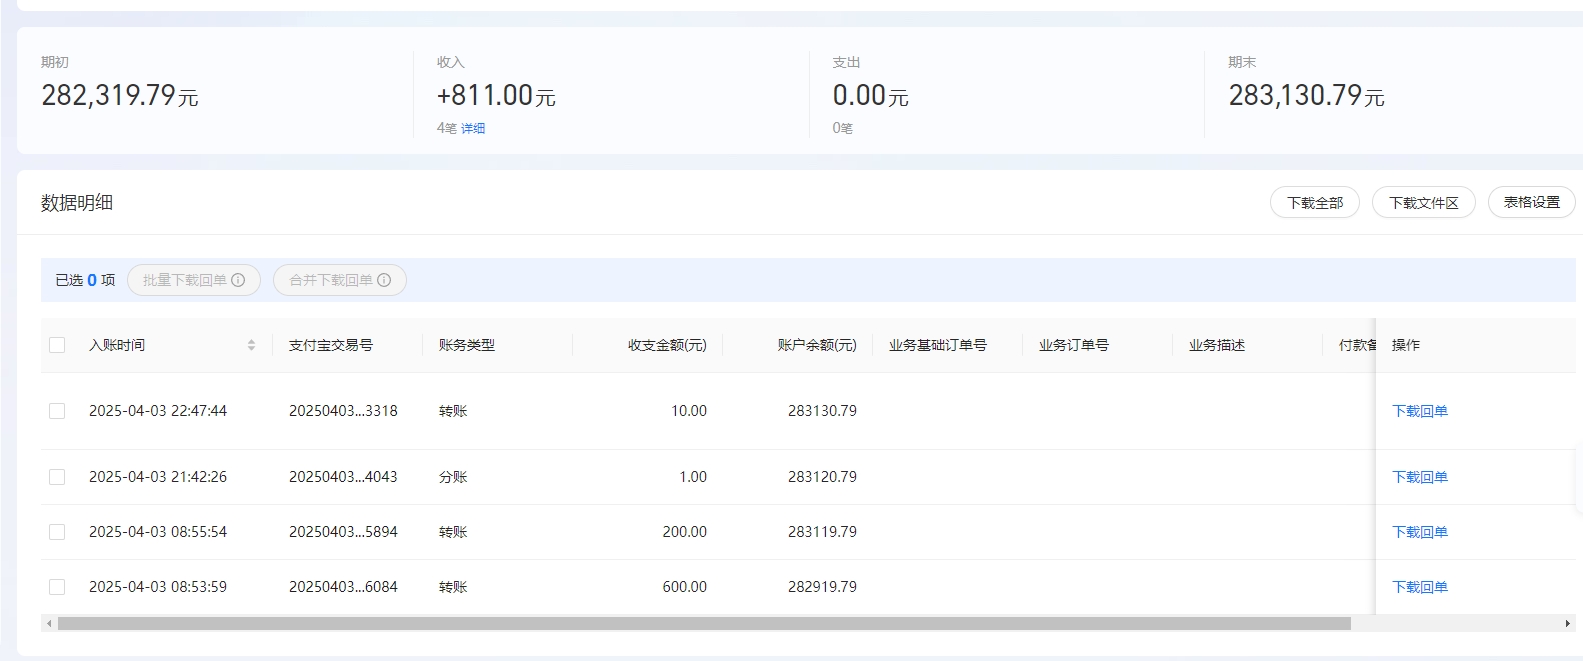
Task: Click the 下载全部 button
Action: point(1314,202)
